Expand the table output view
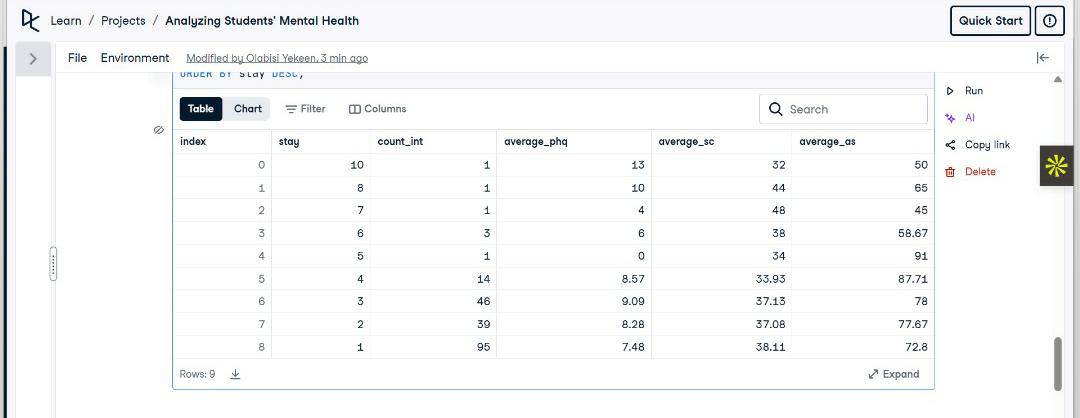Image resolution: width=1080 pixels, height=418 pixels. pyautogui.click(x=893, y=374)
